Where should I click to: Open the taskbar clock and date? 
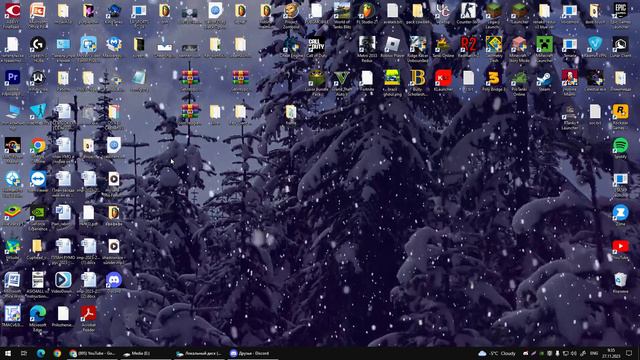pyautogui.click(x=611, y=353)
